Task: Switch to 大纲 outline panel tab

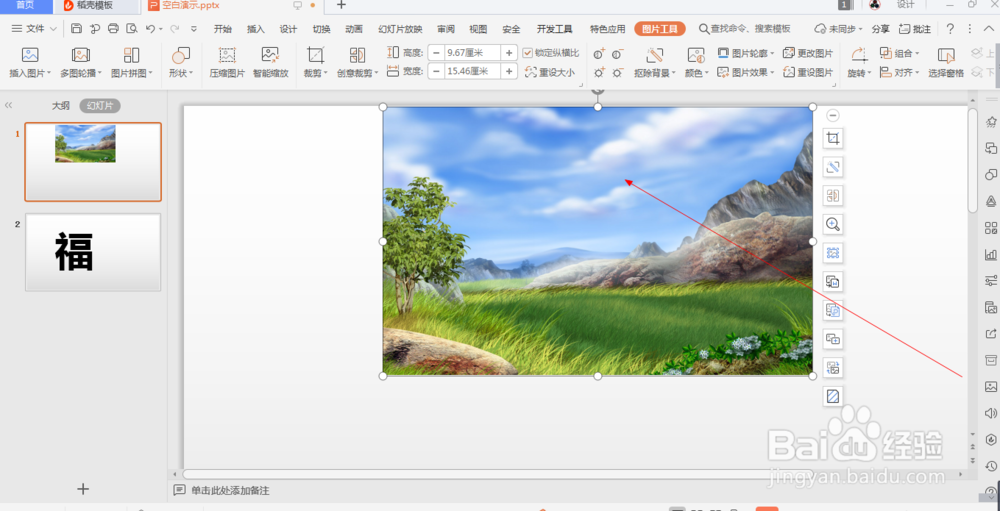Action: click(61, 106)
